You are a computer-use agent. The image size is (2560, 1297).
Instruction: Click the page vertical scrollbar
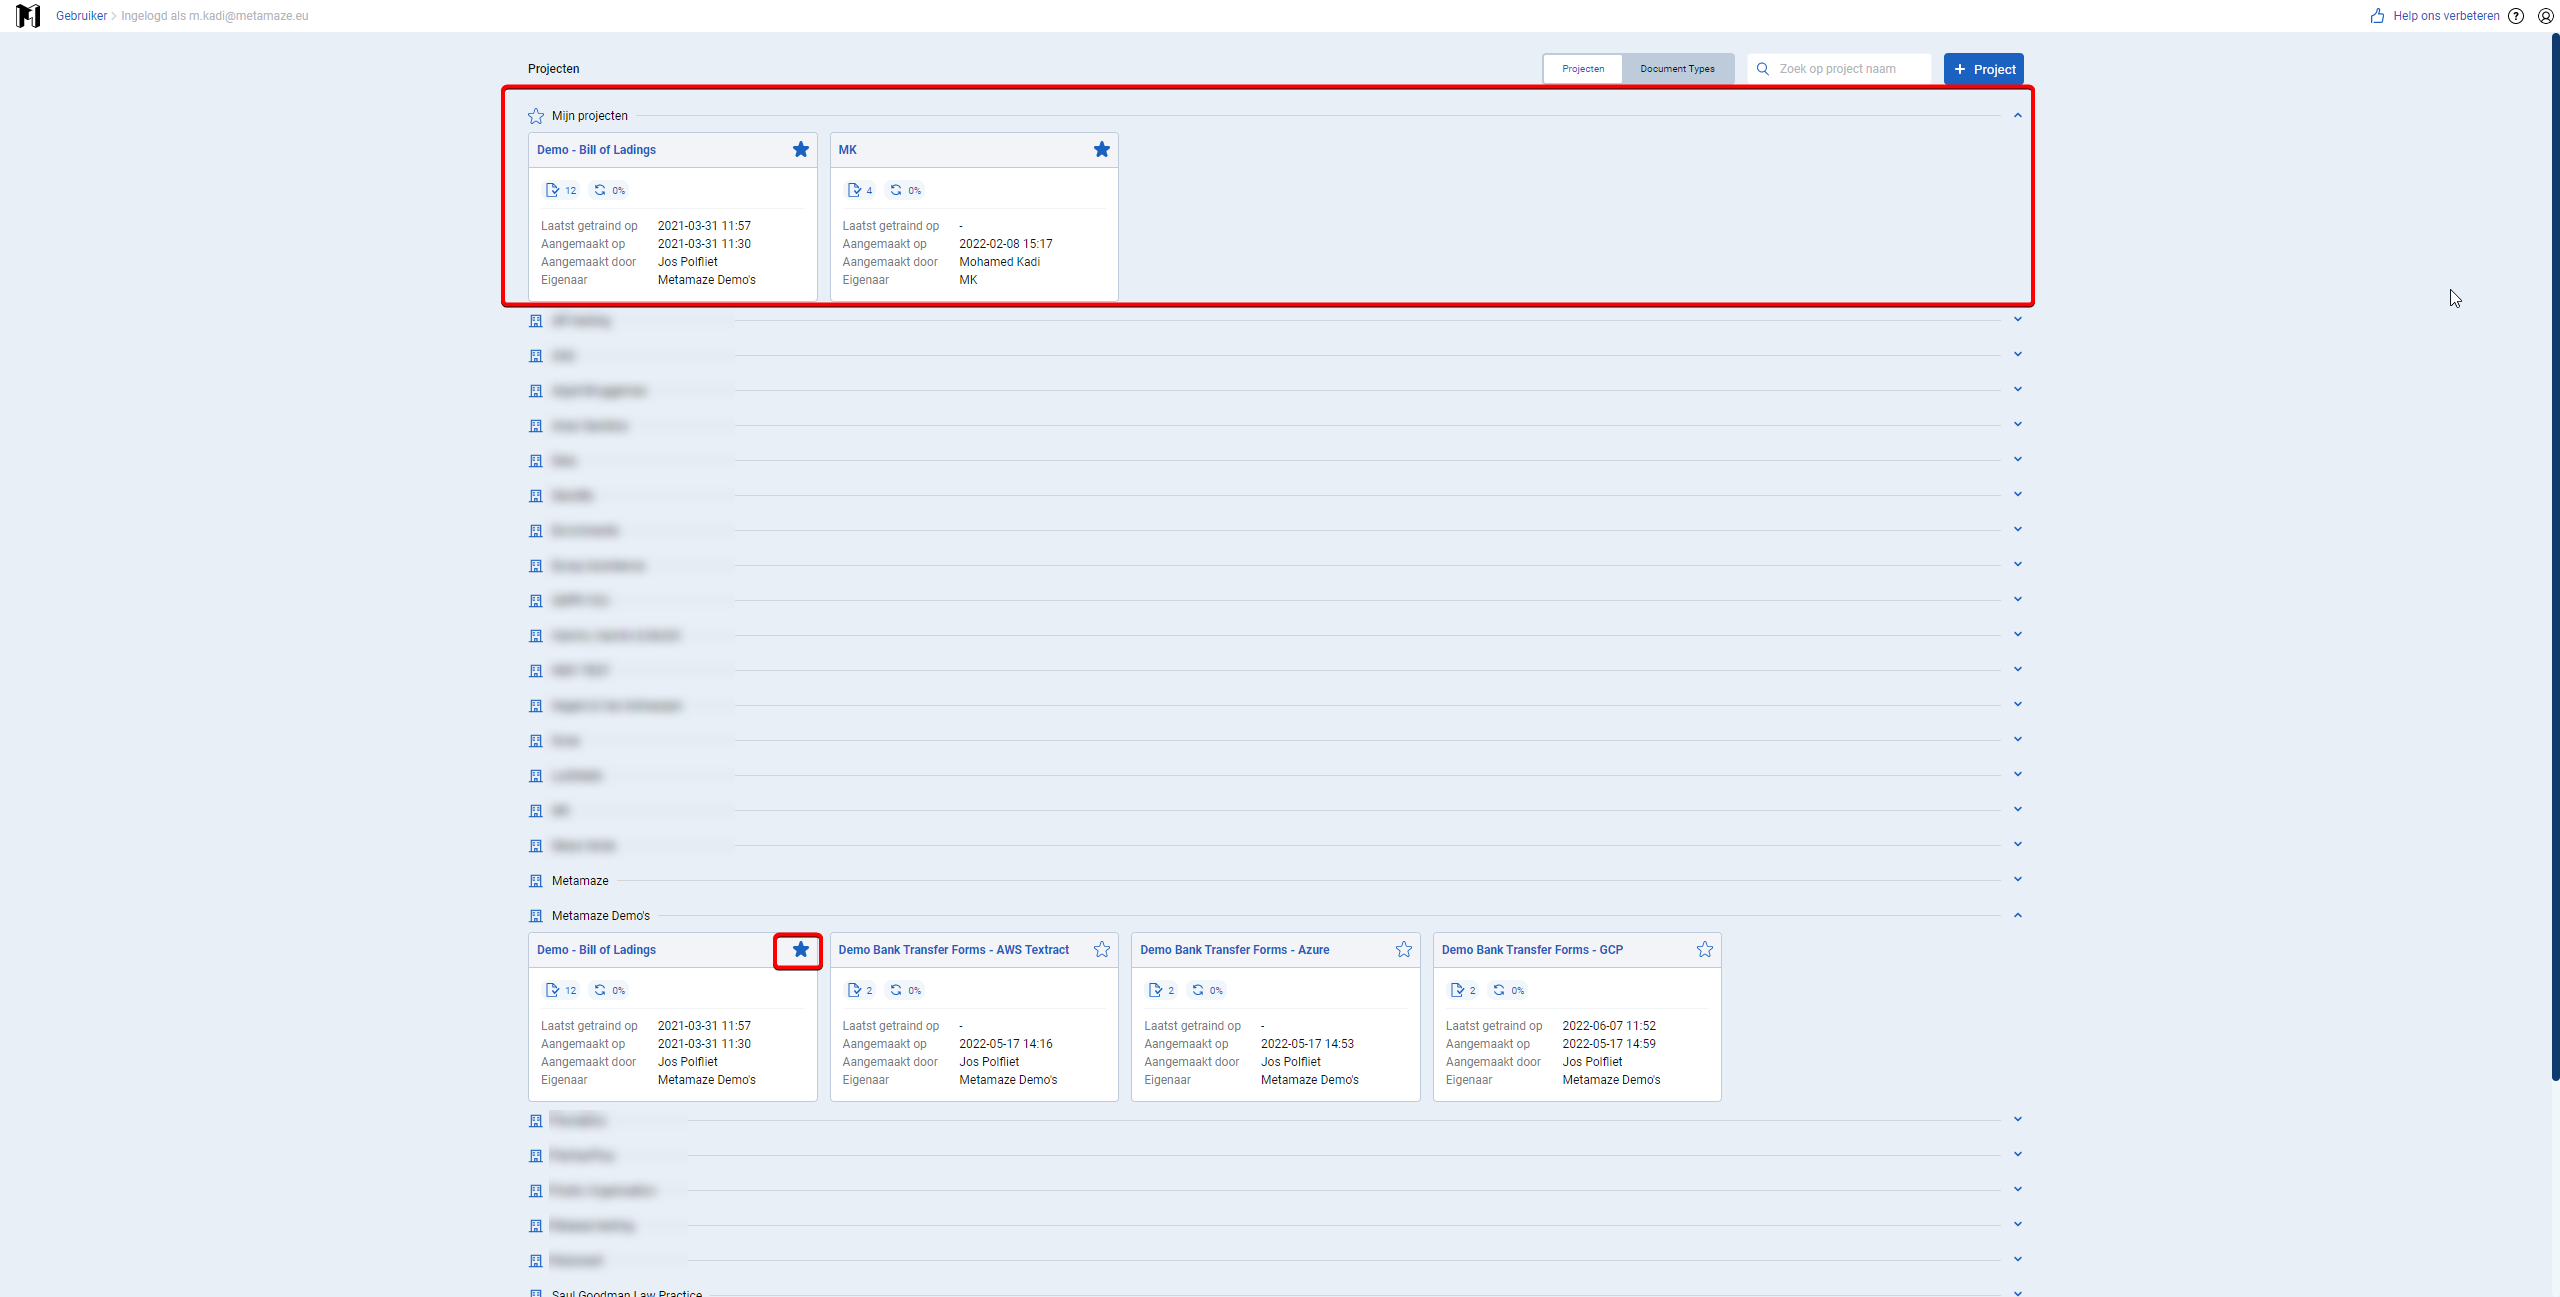pos(2555,556)
